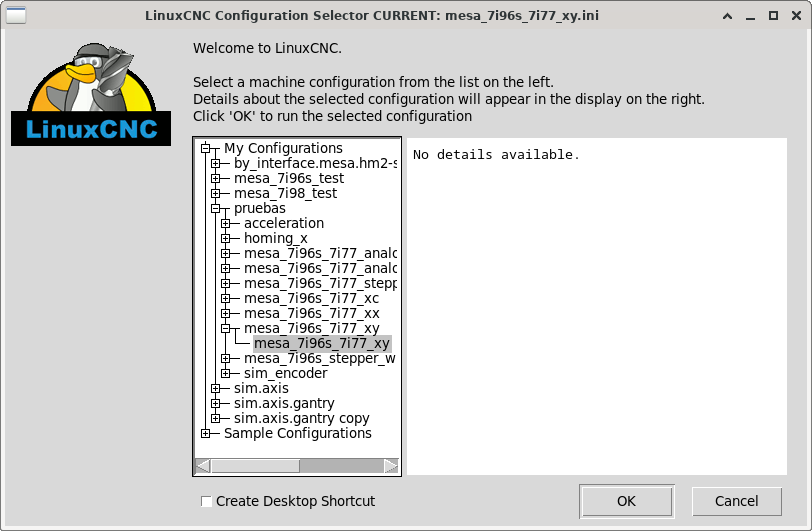Expand the sim.axis.gantry copy node
The width and height of the screenshot is (812, 531).
(215, 419)
